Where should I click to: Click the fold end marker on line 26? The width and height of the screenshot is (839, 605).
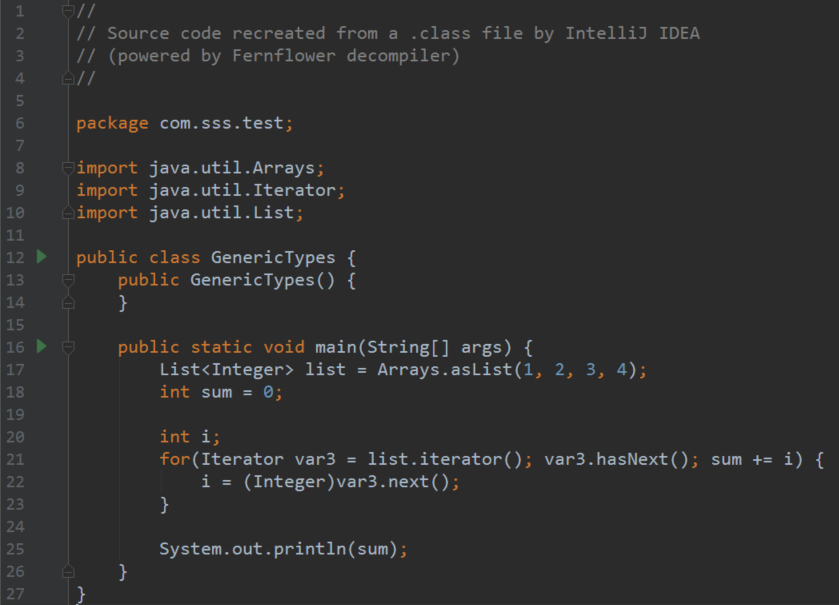click(68, 572)
